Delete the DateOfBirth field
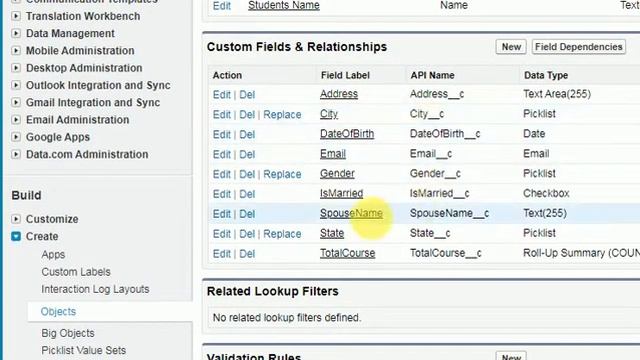The height and width of the screenshot is (360, 640). pyautogui.click(x=247, y=135)
